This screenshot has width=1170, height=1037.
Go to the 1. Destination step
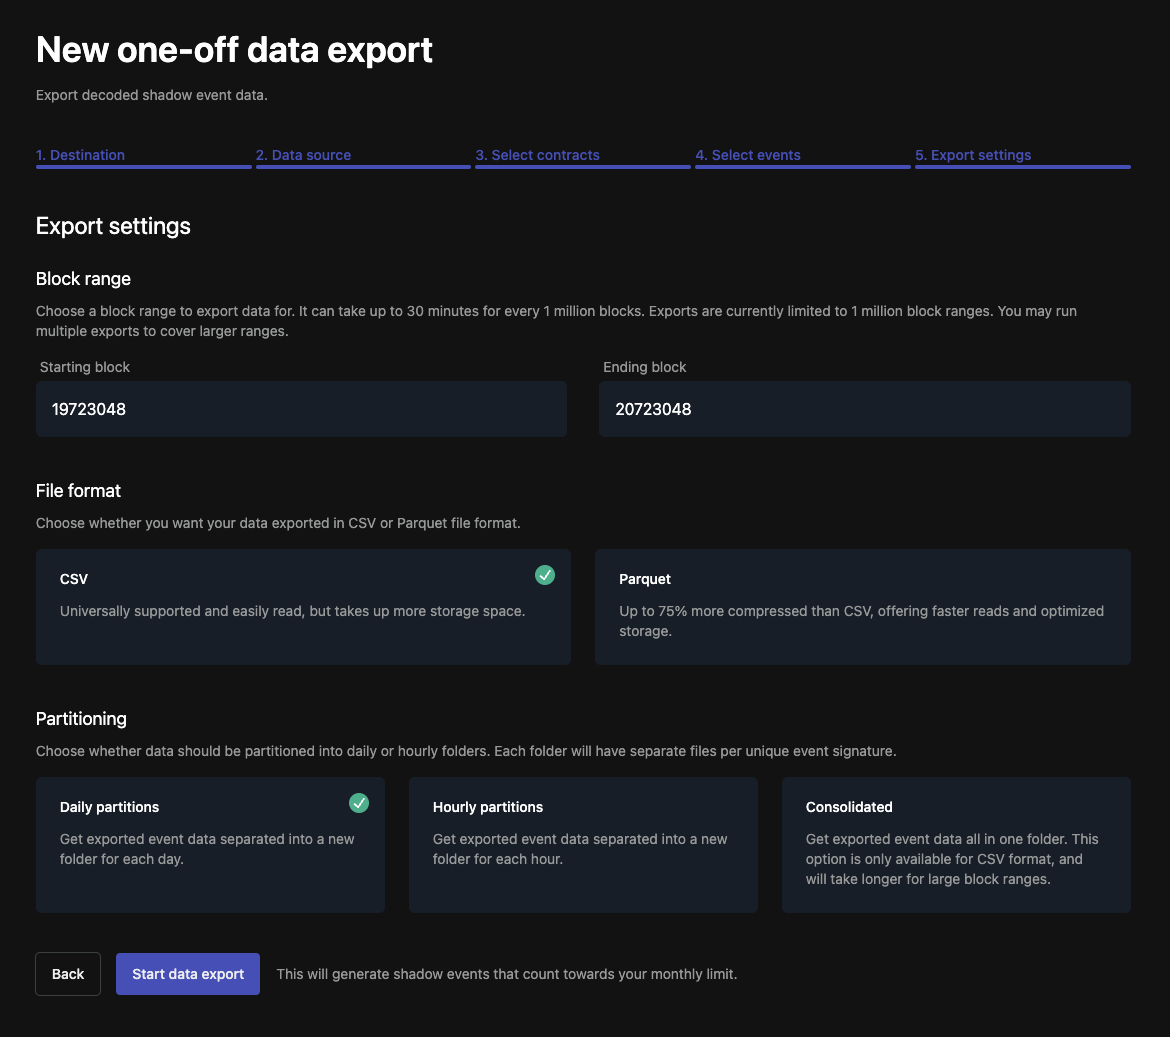pos(81,155)
